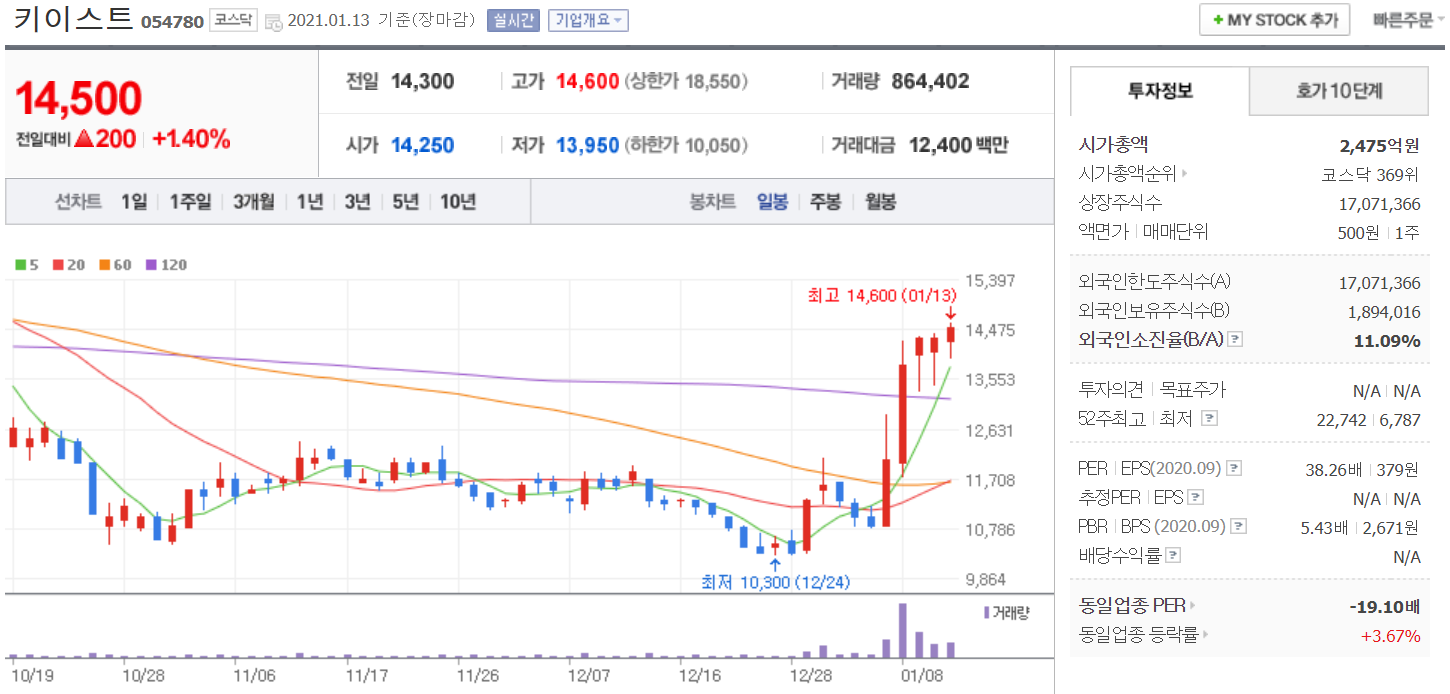Click calendar icon before 2021.01.13 date
Viewport: 1450px width, 694px height.
pyautogui.click(x=273, y=21)
